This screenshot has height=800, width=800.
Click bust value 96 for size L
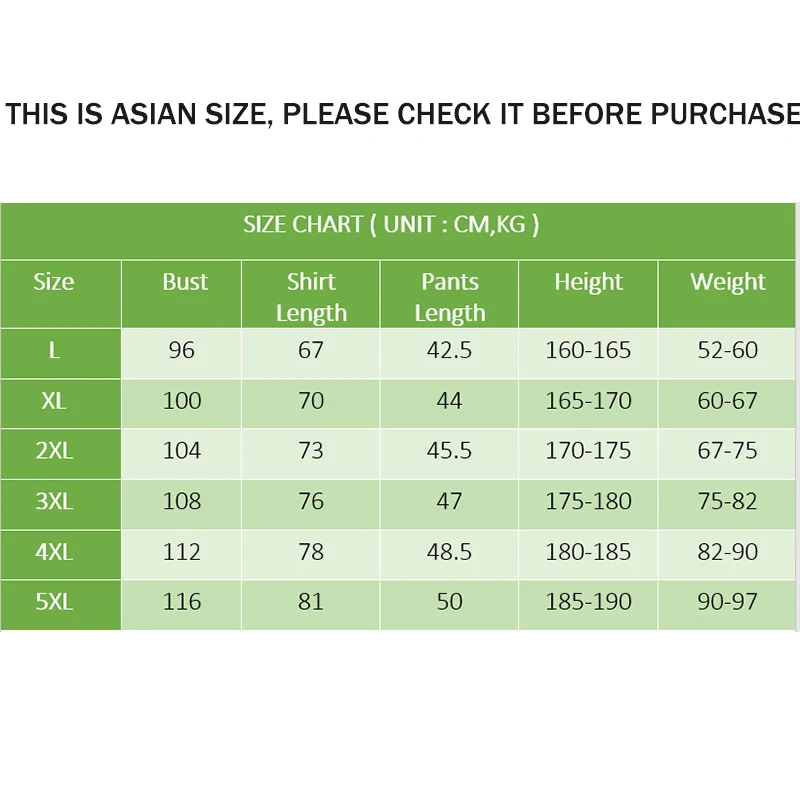pyautogui.click(x=182, y=350)
